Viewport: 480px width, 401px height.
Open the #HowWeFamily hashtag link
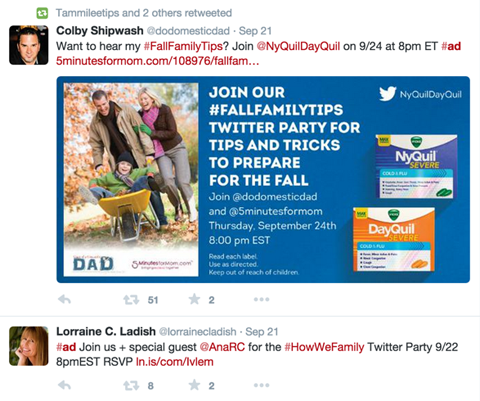coord(324,347)
